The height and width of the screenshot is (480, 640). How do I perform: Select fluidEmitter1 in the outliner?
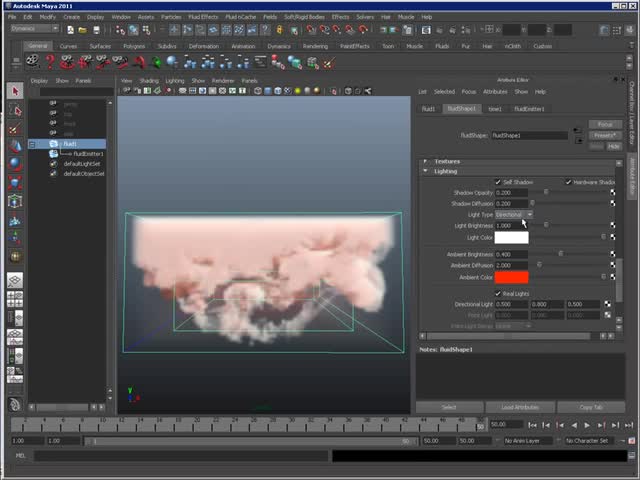pyautogui.click(x=88, y=154)
